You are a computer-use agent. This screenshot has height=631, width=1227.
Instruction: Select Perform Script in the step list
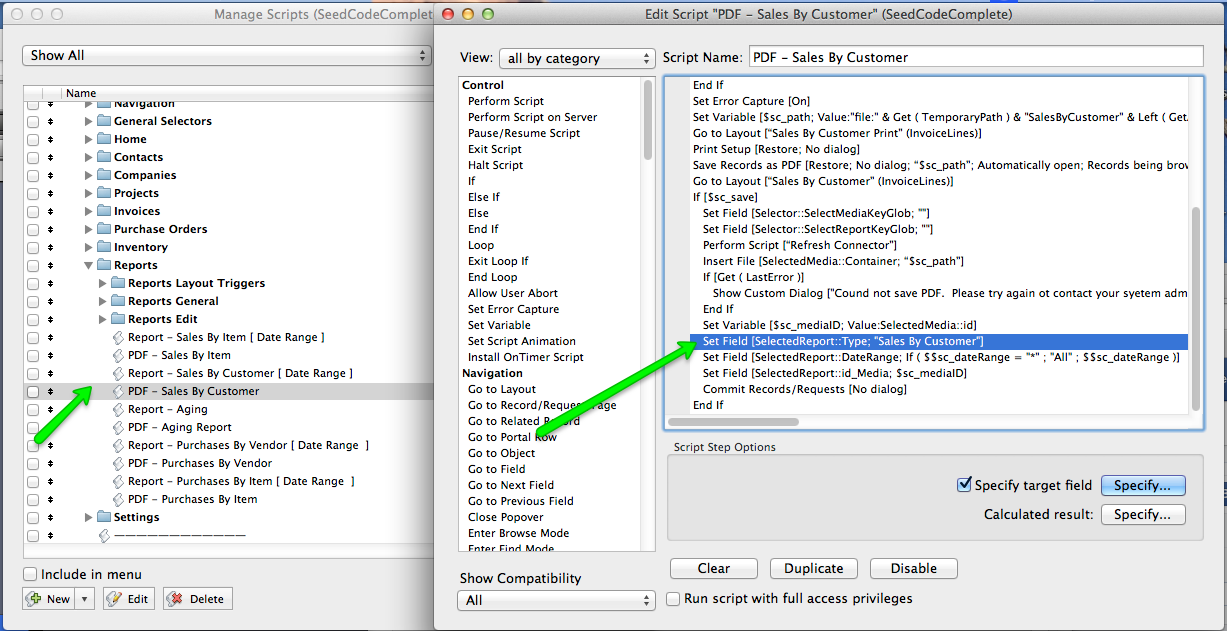click(506, 101)
